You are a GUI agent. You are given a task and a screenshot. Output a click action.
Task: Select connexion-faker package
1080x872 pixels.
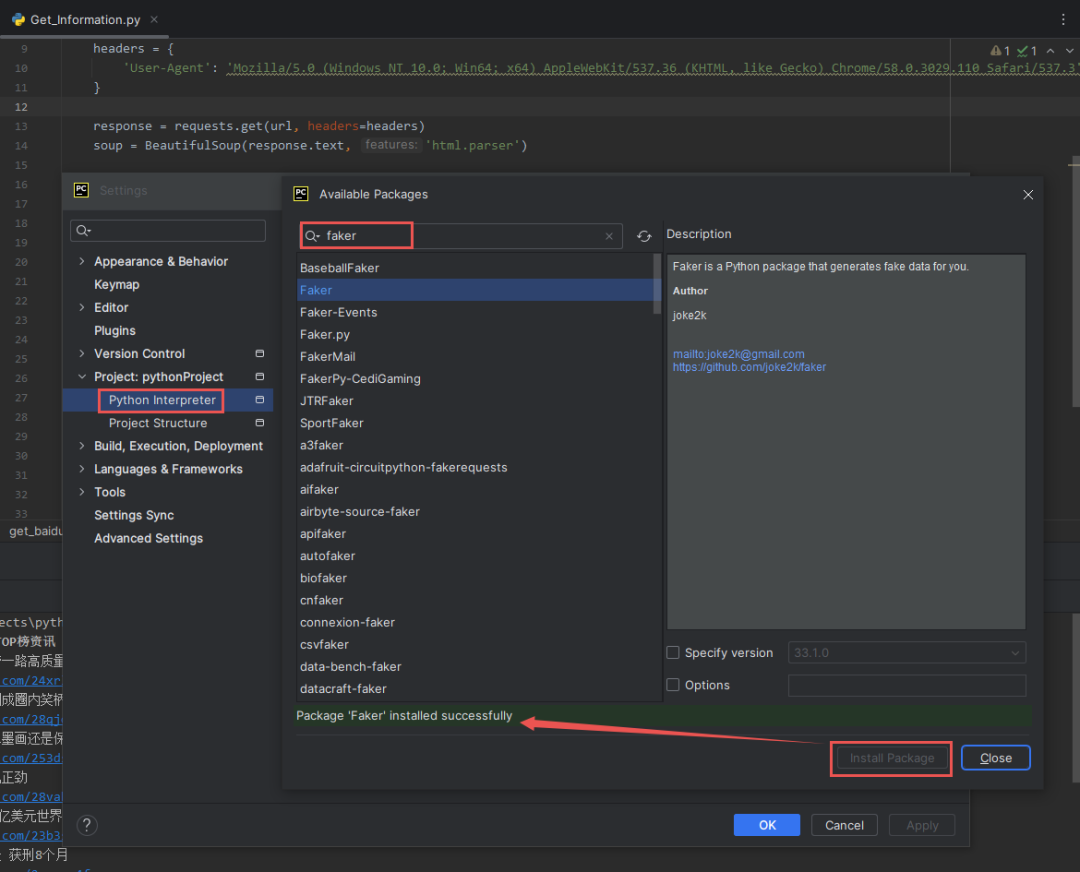point(476,622)
